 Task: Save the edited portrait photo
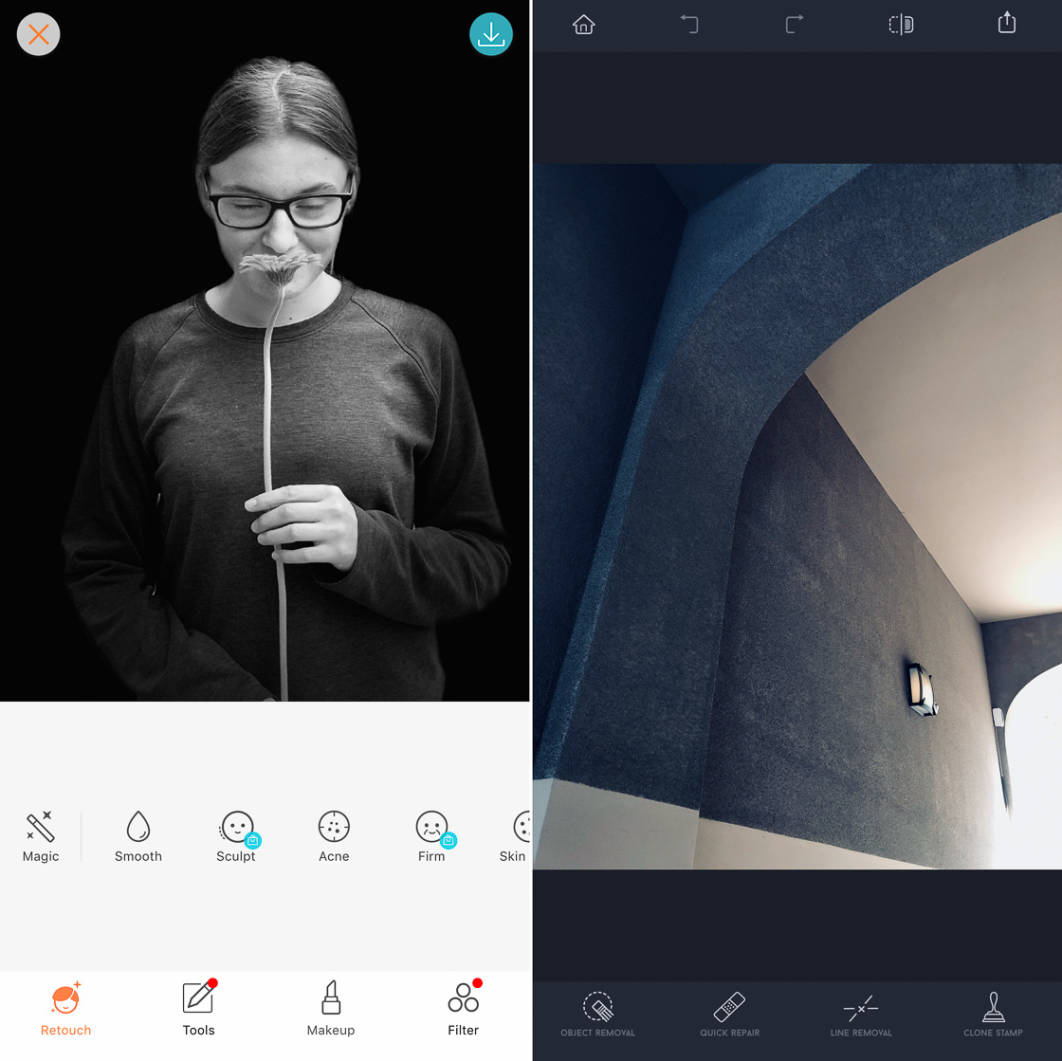pos(491,34)
